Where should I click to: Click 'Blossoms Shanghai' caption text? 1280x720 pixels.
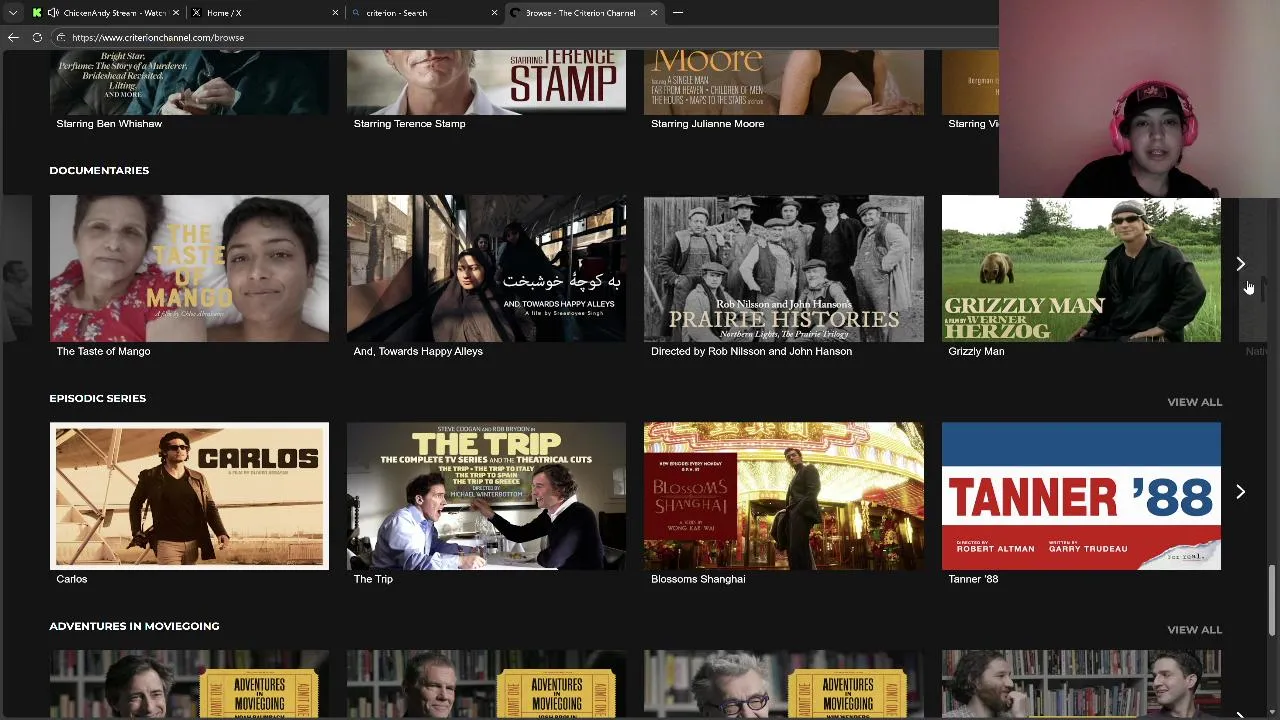click(x=698, y=579)
